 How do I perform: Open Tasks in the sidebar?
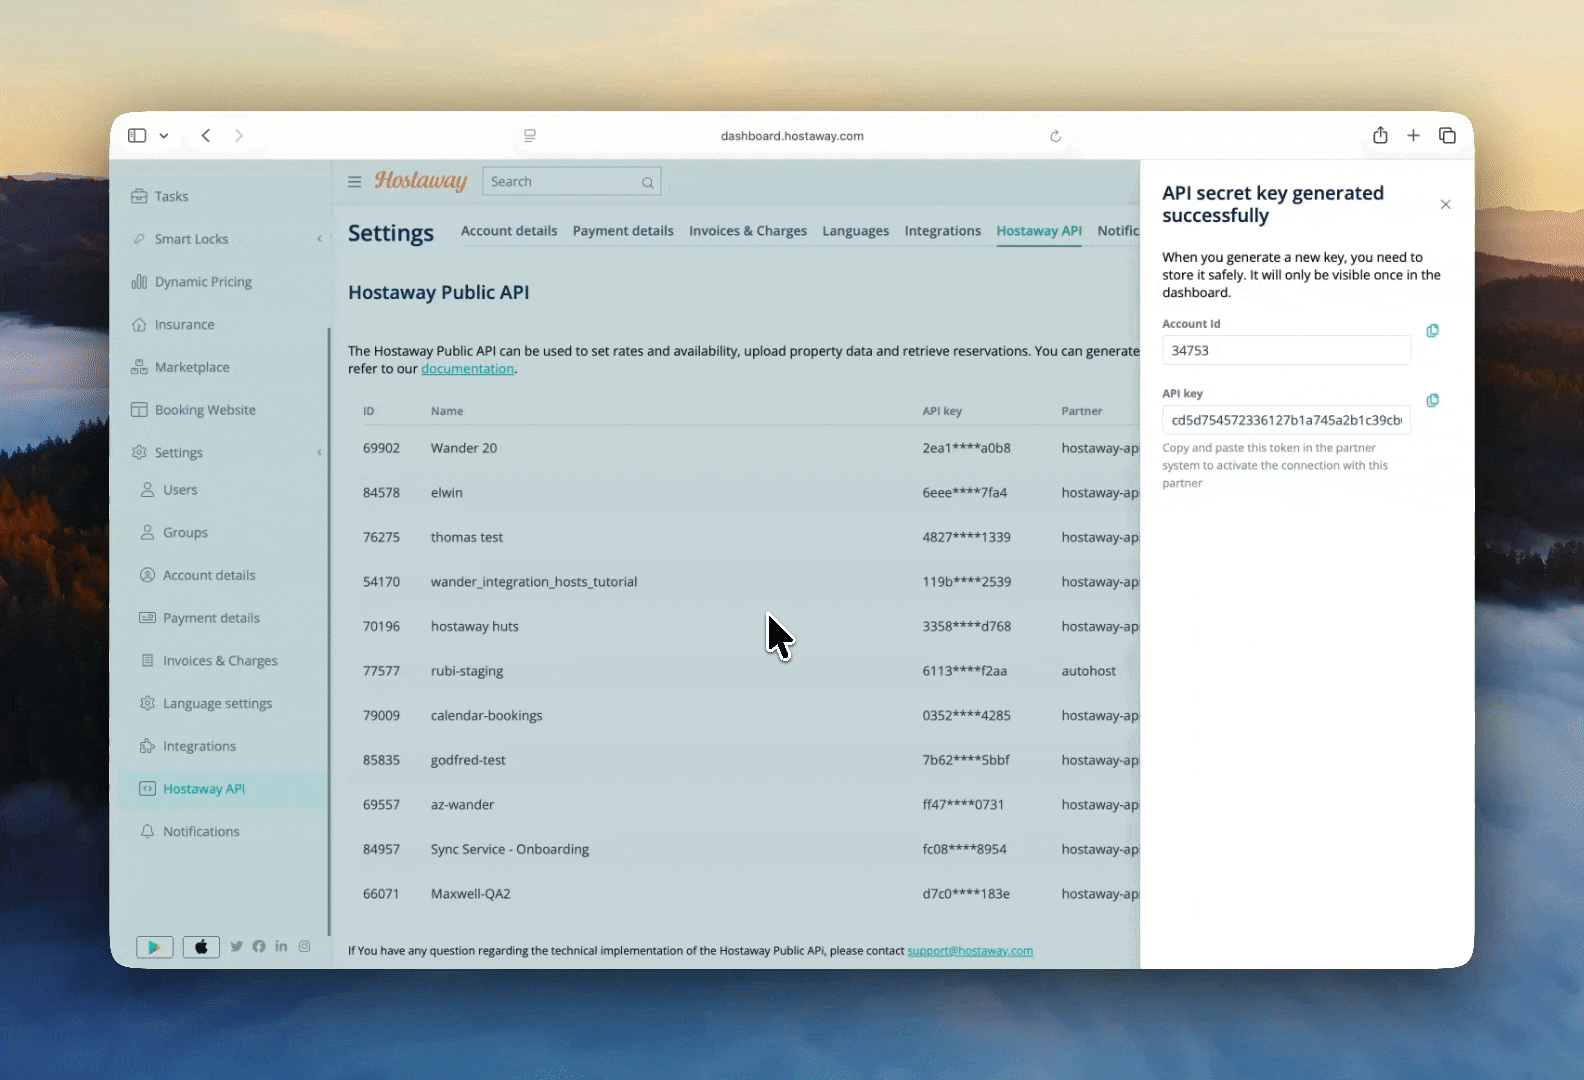[171, 196]
